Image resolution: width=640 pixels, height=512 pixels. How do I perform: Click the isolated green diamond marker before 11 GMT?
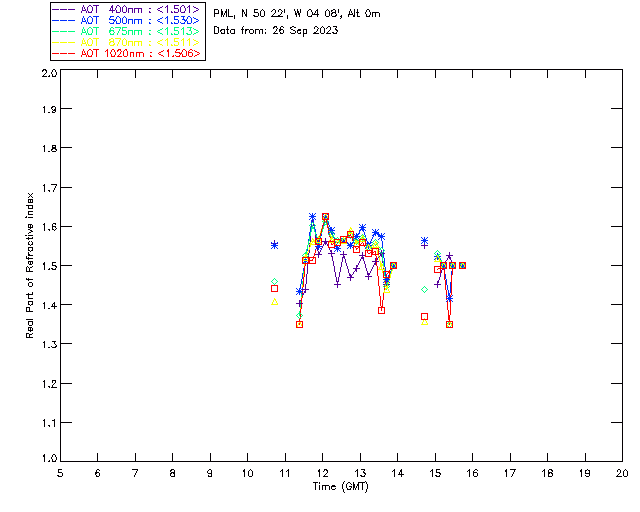pyautogui.click(x=275, y=281)
